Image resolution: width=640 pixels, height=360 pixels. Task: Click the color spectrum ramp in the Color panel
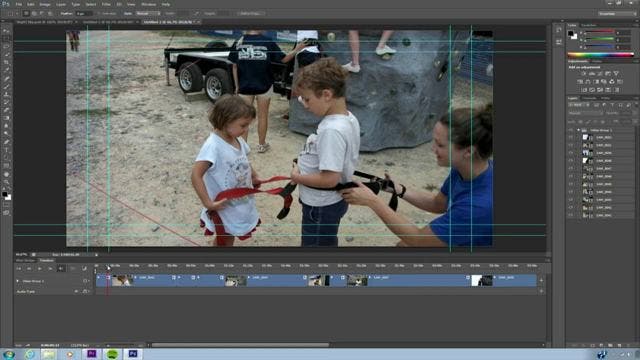[600, 55]
